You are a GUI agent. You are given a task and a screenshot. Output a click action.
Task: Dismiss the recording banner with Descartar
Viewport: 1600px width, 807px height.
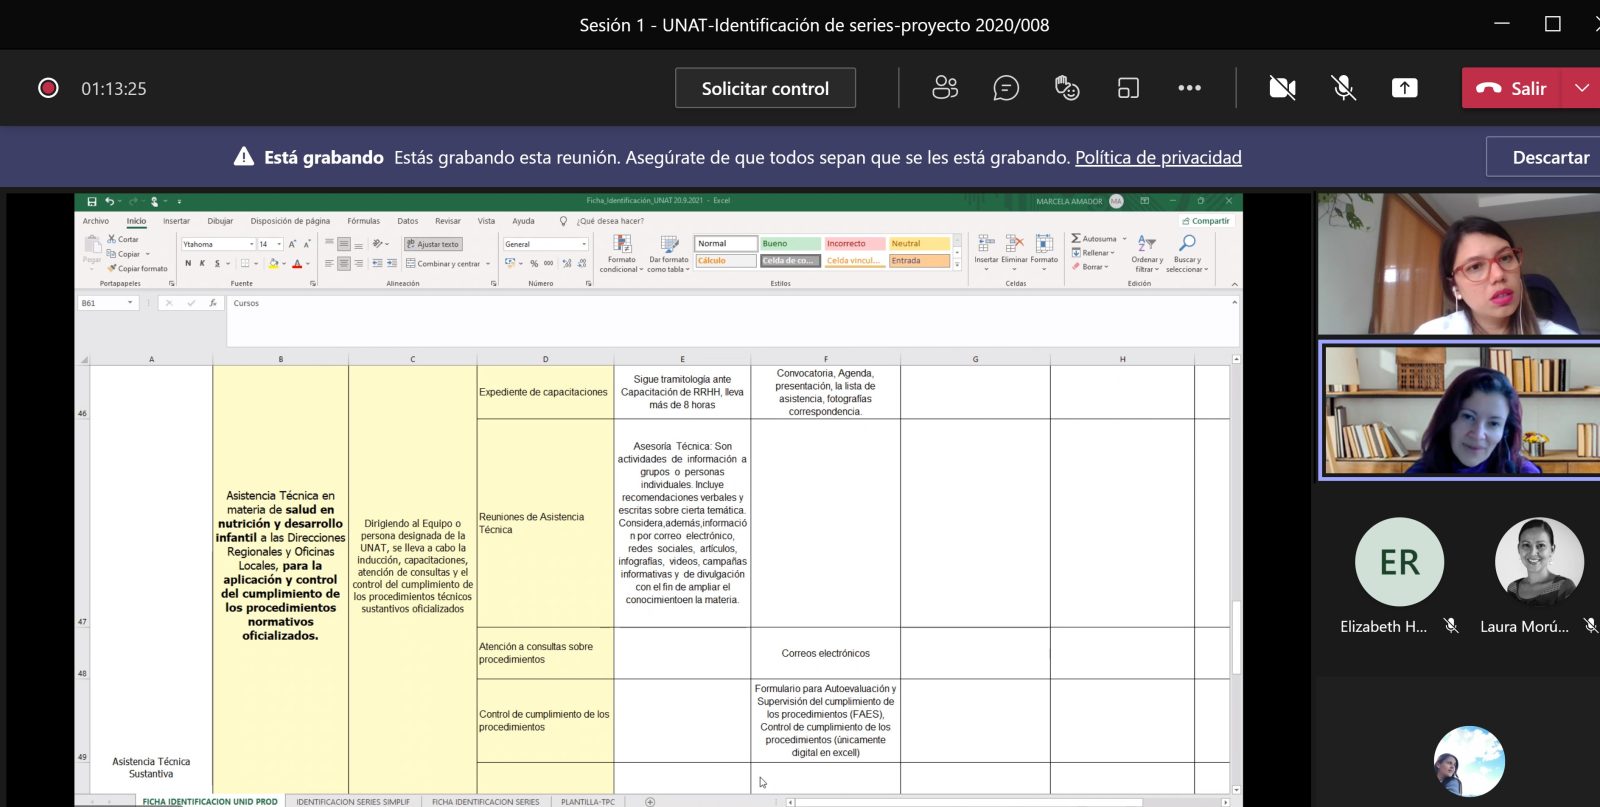pos(1550,157)
